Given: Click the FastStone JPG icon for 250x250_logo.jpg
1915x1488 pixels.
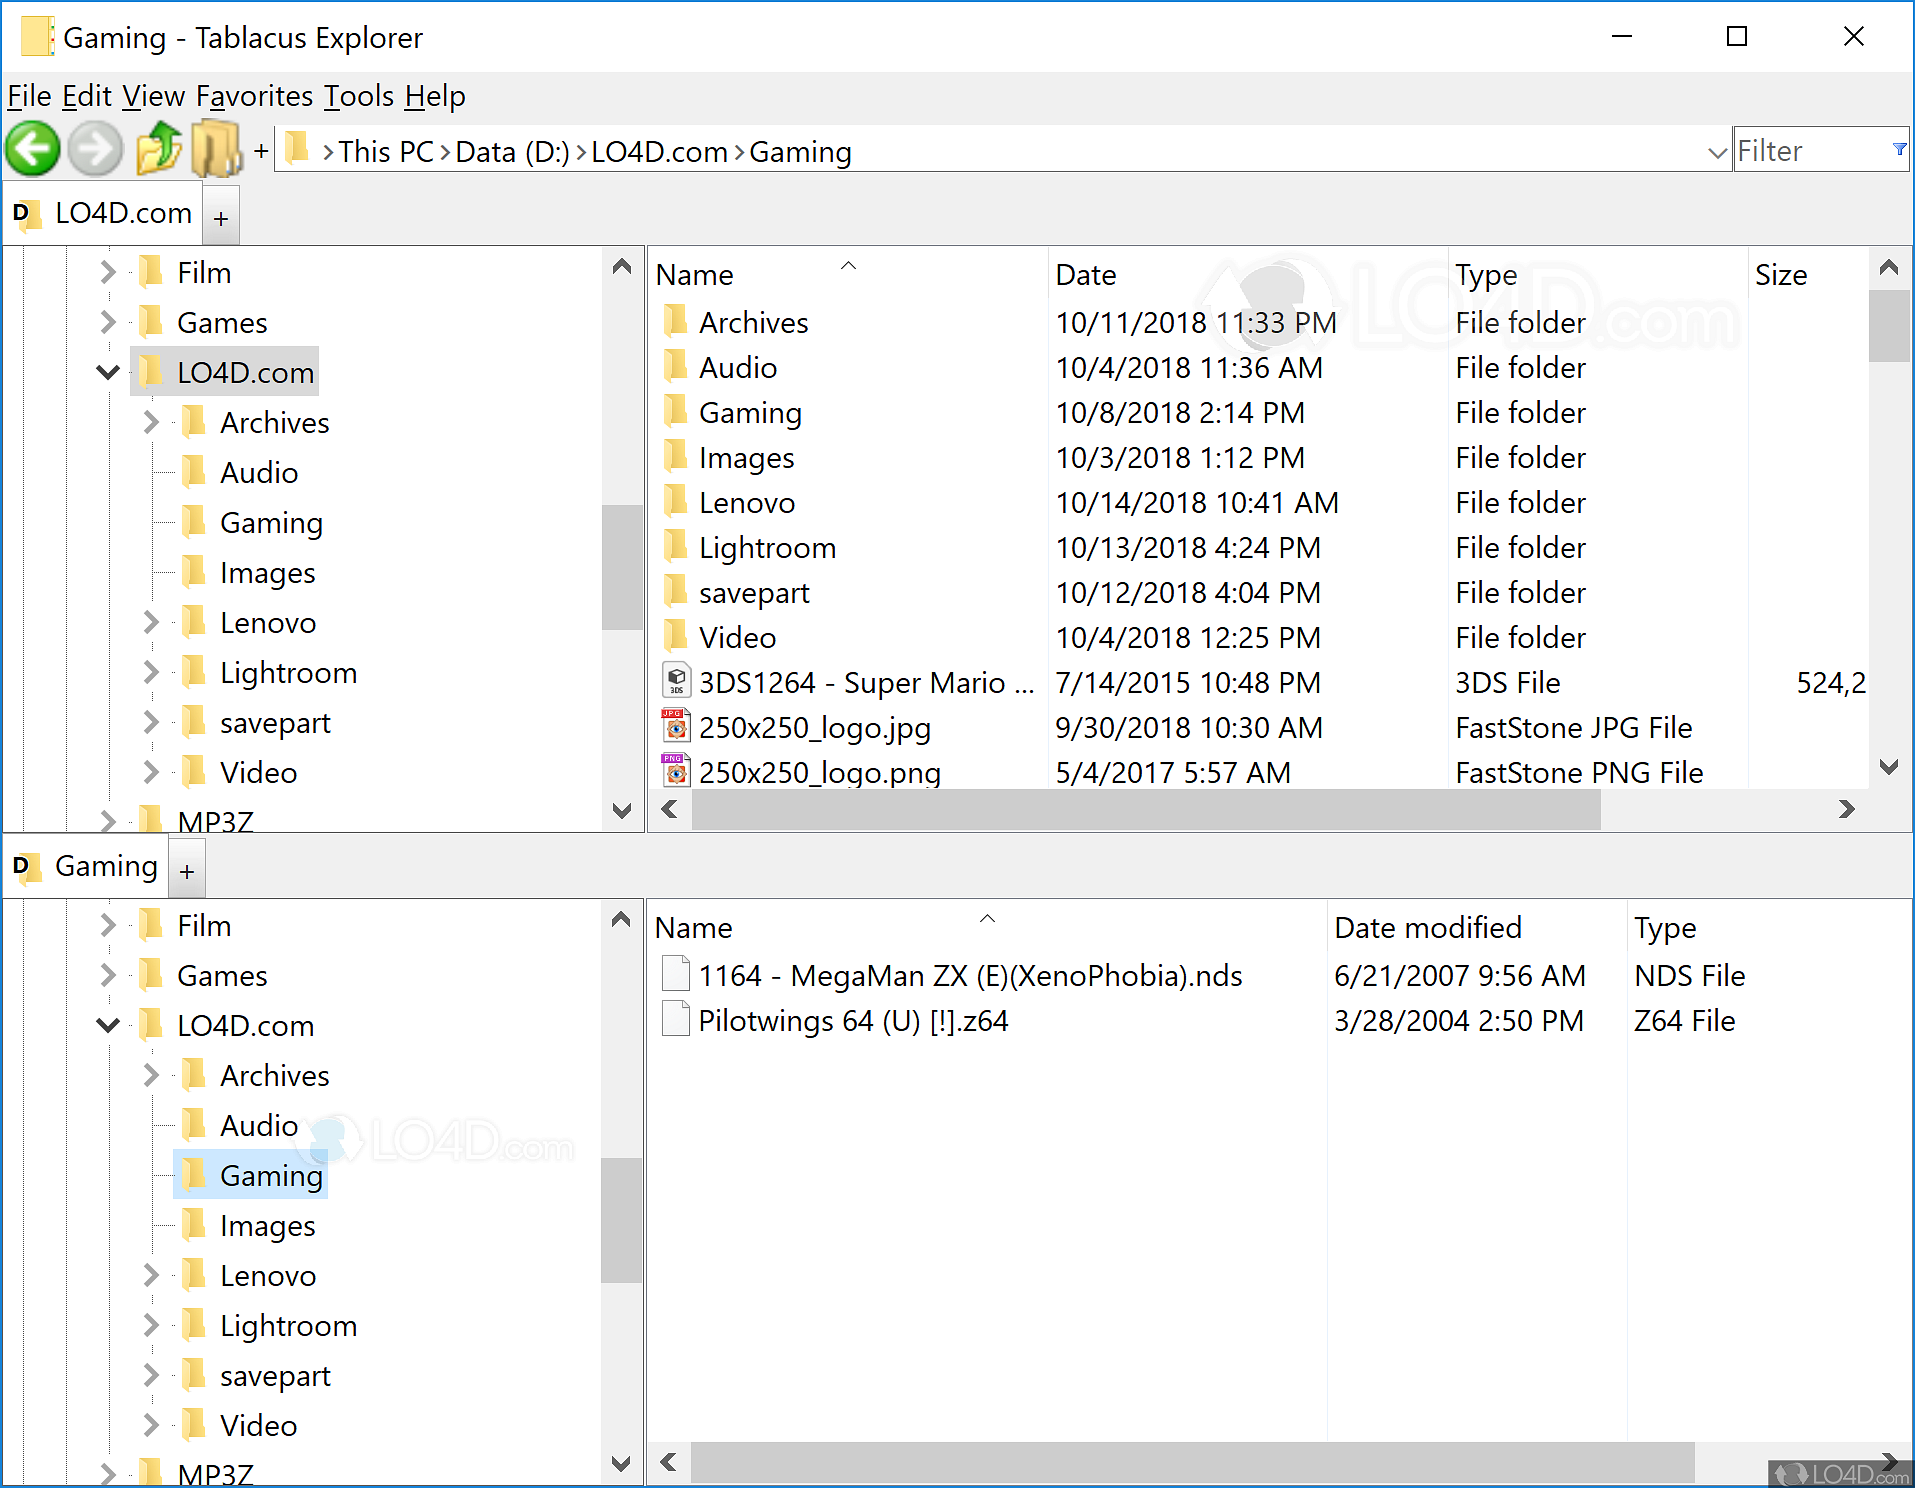Looking at the screenshot, I should [677, 726].
